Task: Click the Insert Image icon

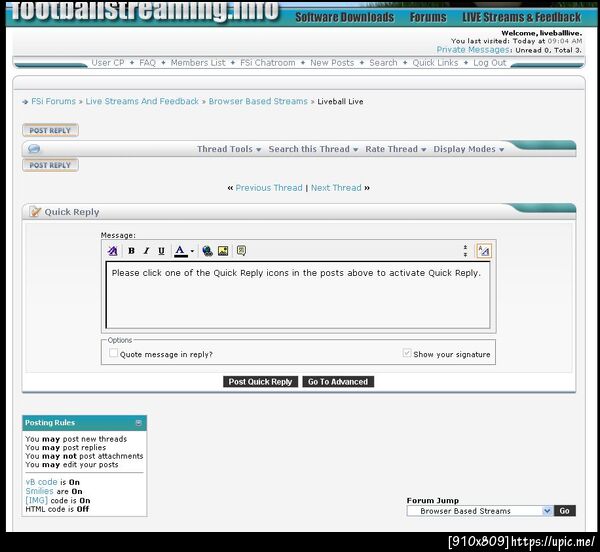Action: tap(223, 251)
